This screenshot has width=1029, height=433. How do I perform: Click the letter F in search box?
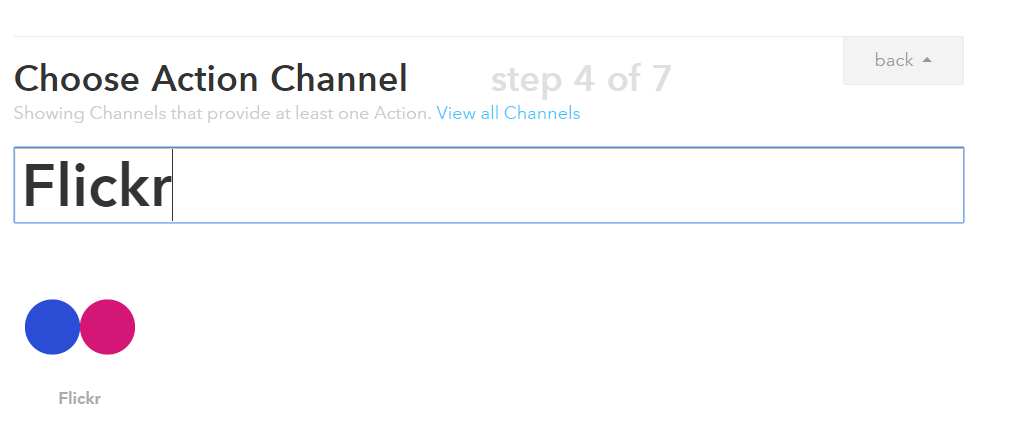click(39, 186)
